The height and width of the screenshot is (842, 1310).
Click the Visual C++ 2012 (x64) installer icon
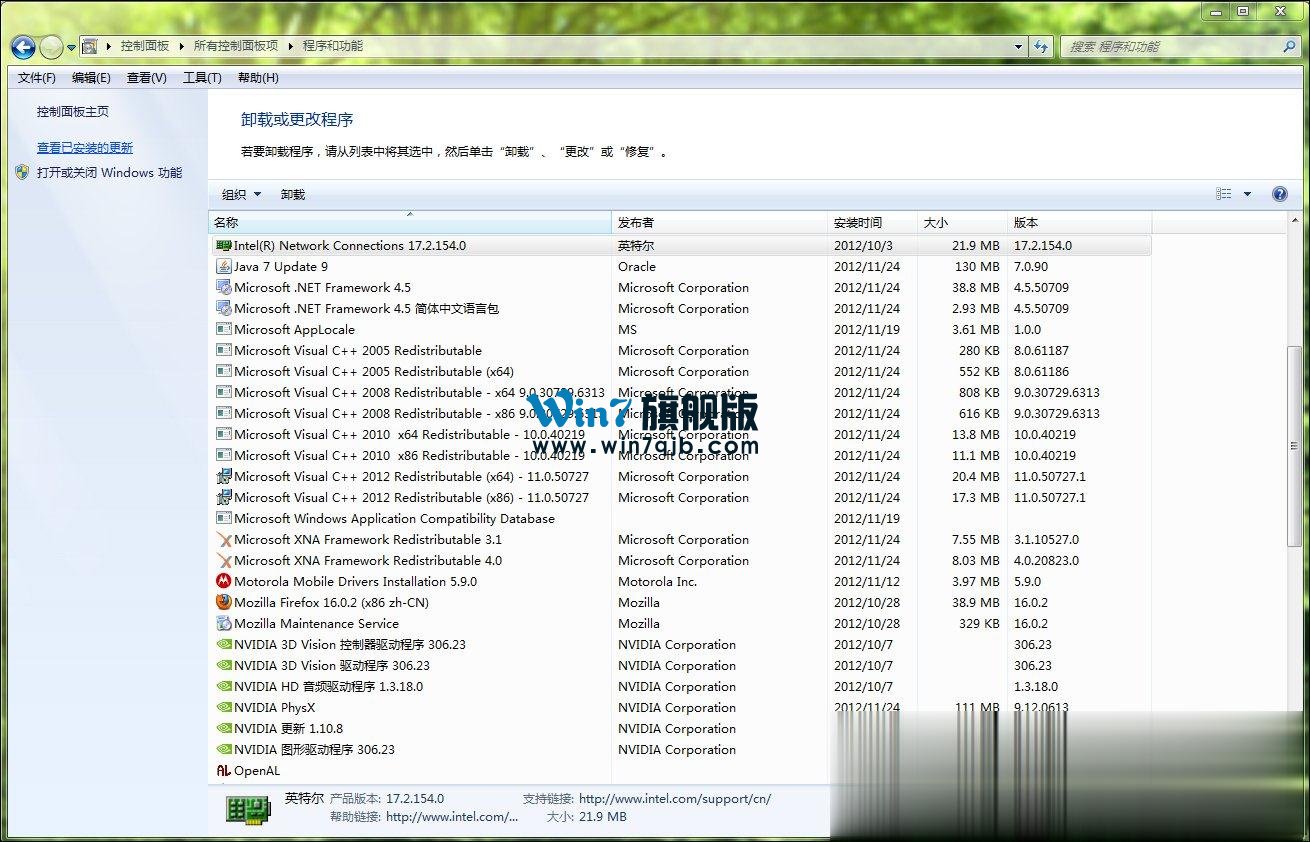click(224, 476)
